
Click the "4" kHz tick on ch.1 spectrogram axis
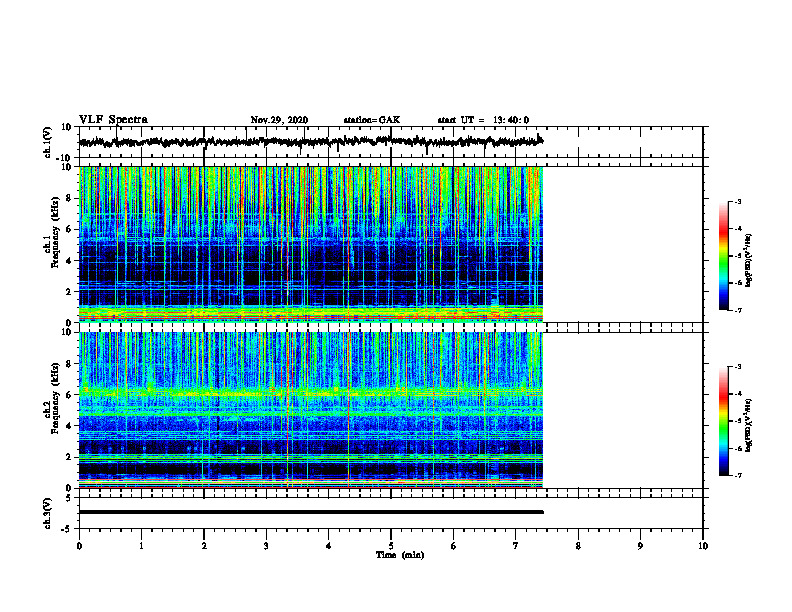(70, 261)
